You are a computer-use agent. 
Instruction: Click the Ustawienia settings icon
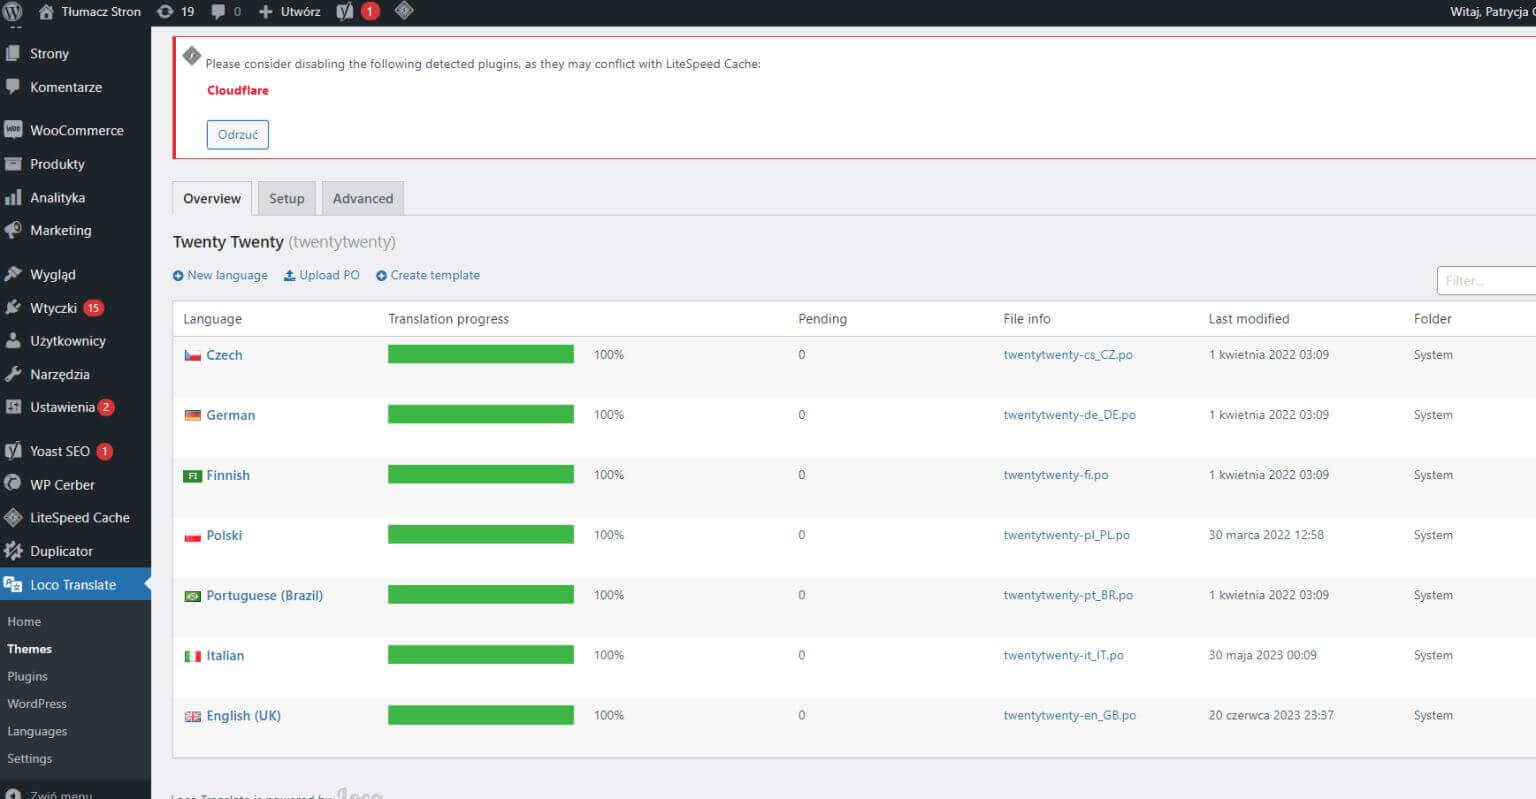tap(13, 407)
